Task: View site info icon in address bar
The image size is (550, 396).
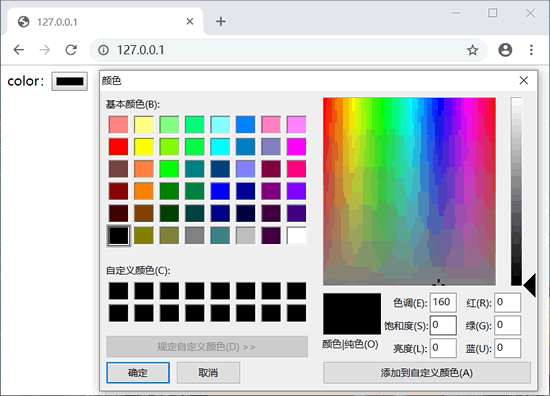Action: pyautogui.click(x=103, y=50)
